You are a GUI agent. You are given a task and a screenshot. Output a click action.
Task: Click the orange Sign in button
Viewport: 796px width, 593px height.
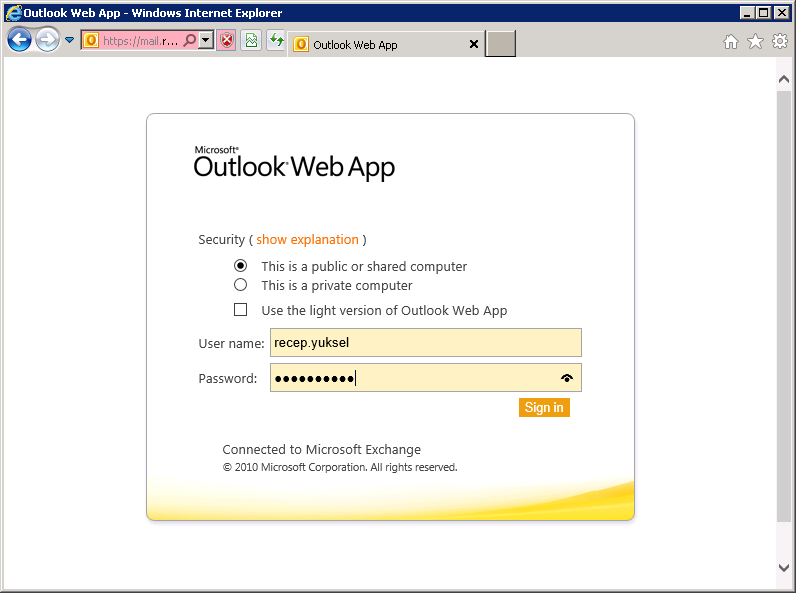pyautogui.click(x=544, y=407)
